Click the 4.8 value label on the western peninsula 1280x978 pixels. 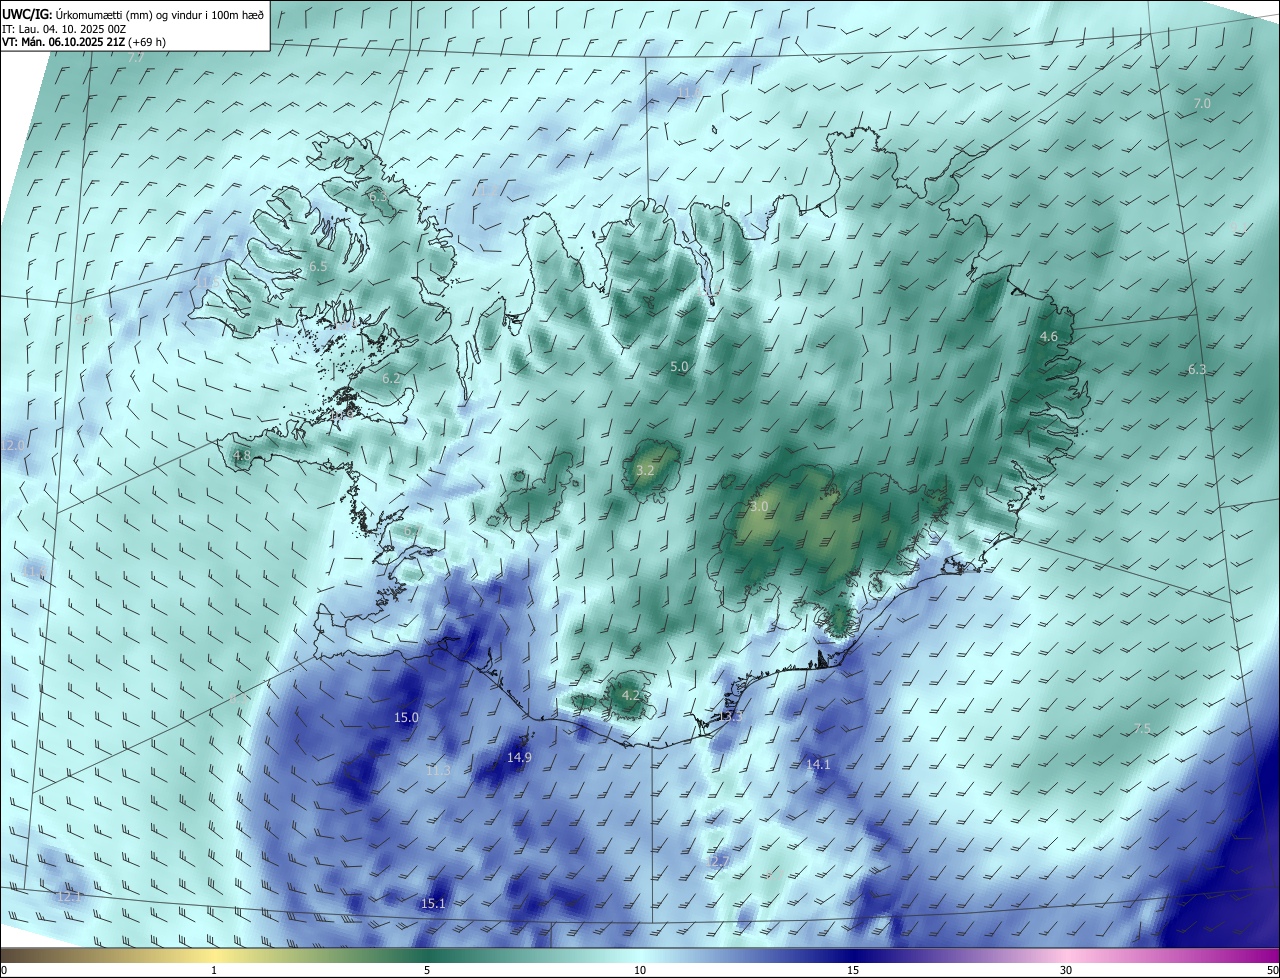click(x=242, y=455)
